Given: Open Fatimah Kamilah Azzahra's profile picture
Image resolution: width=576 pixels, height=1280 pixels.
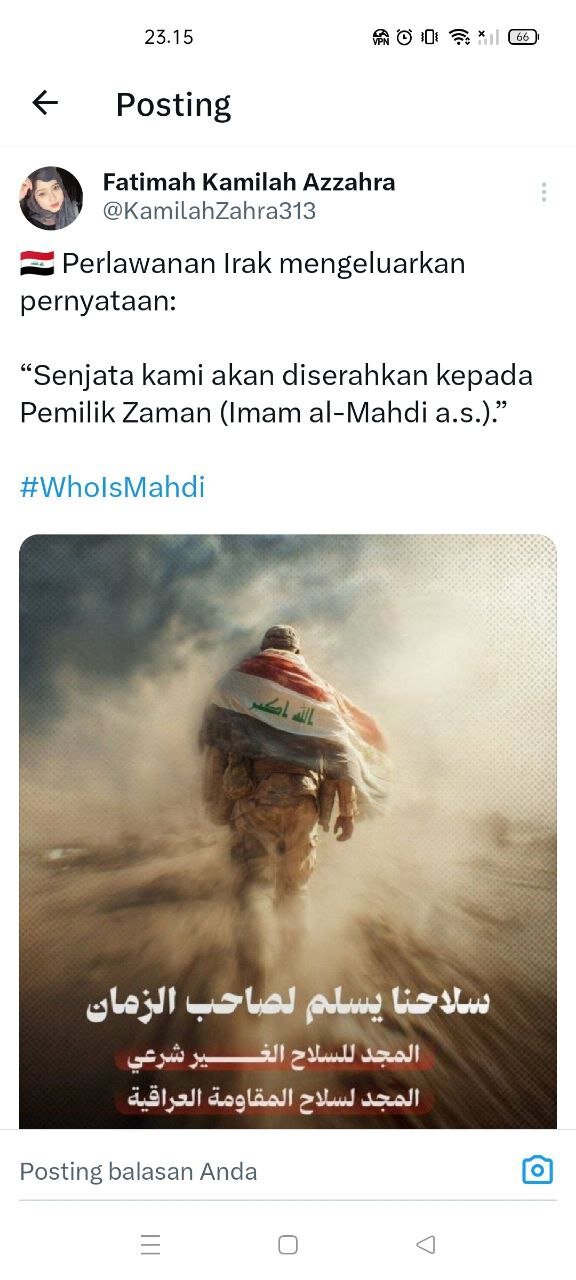Looking at the screenshot, I should (x=51, y=198).
